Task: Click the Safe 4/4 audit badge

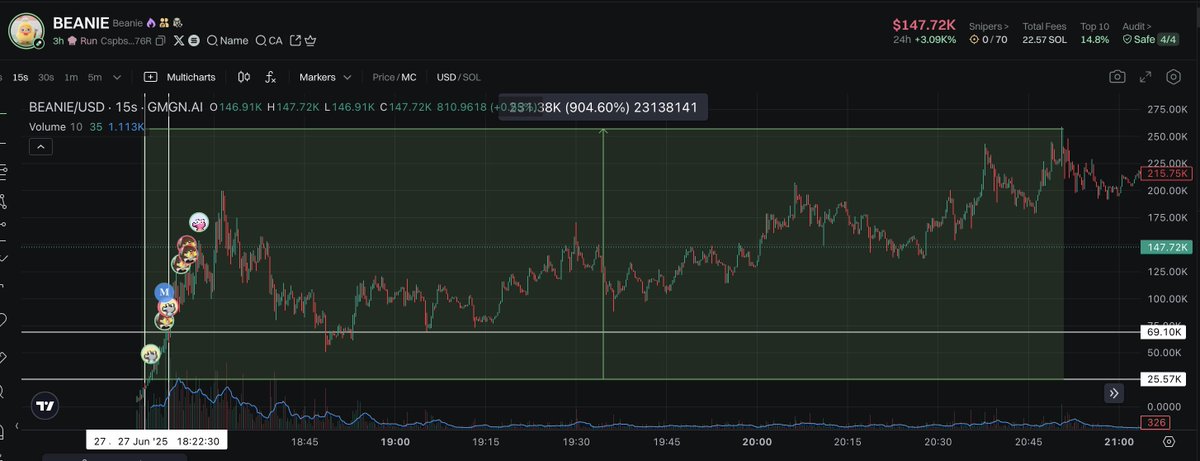Action: (x=1153, y=39)
